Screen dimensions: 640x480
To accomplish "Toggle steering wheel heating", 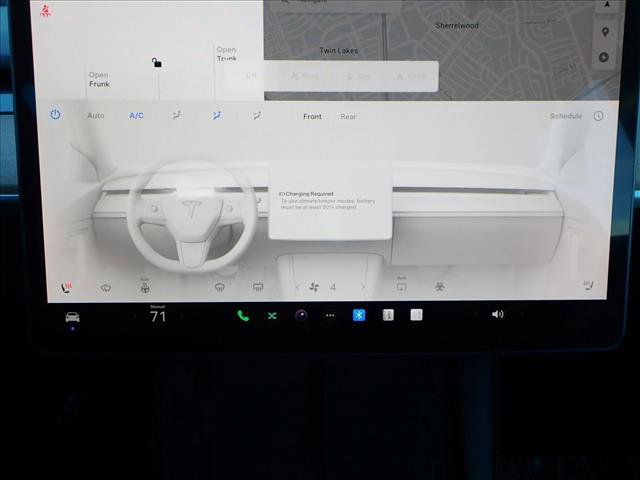I will [x=145, y=287].
